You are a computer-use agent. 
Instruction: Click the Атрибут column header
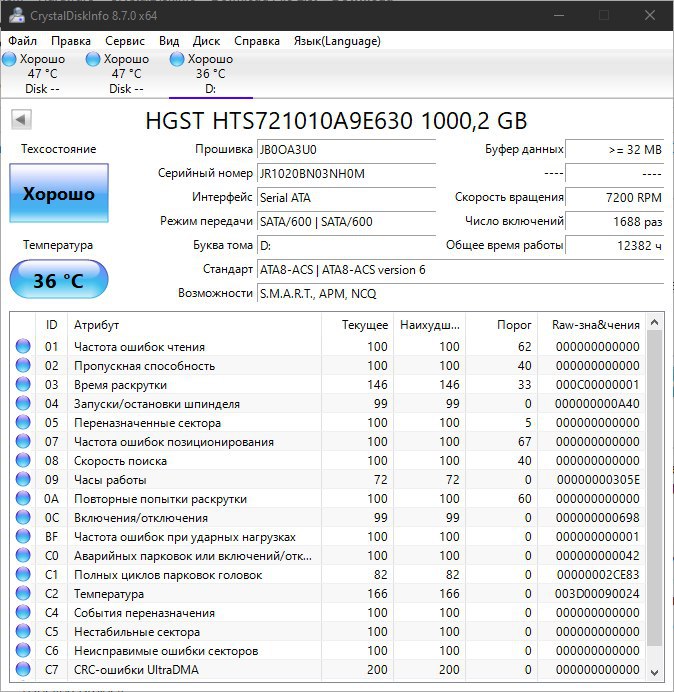(x=194, y=325)
